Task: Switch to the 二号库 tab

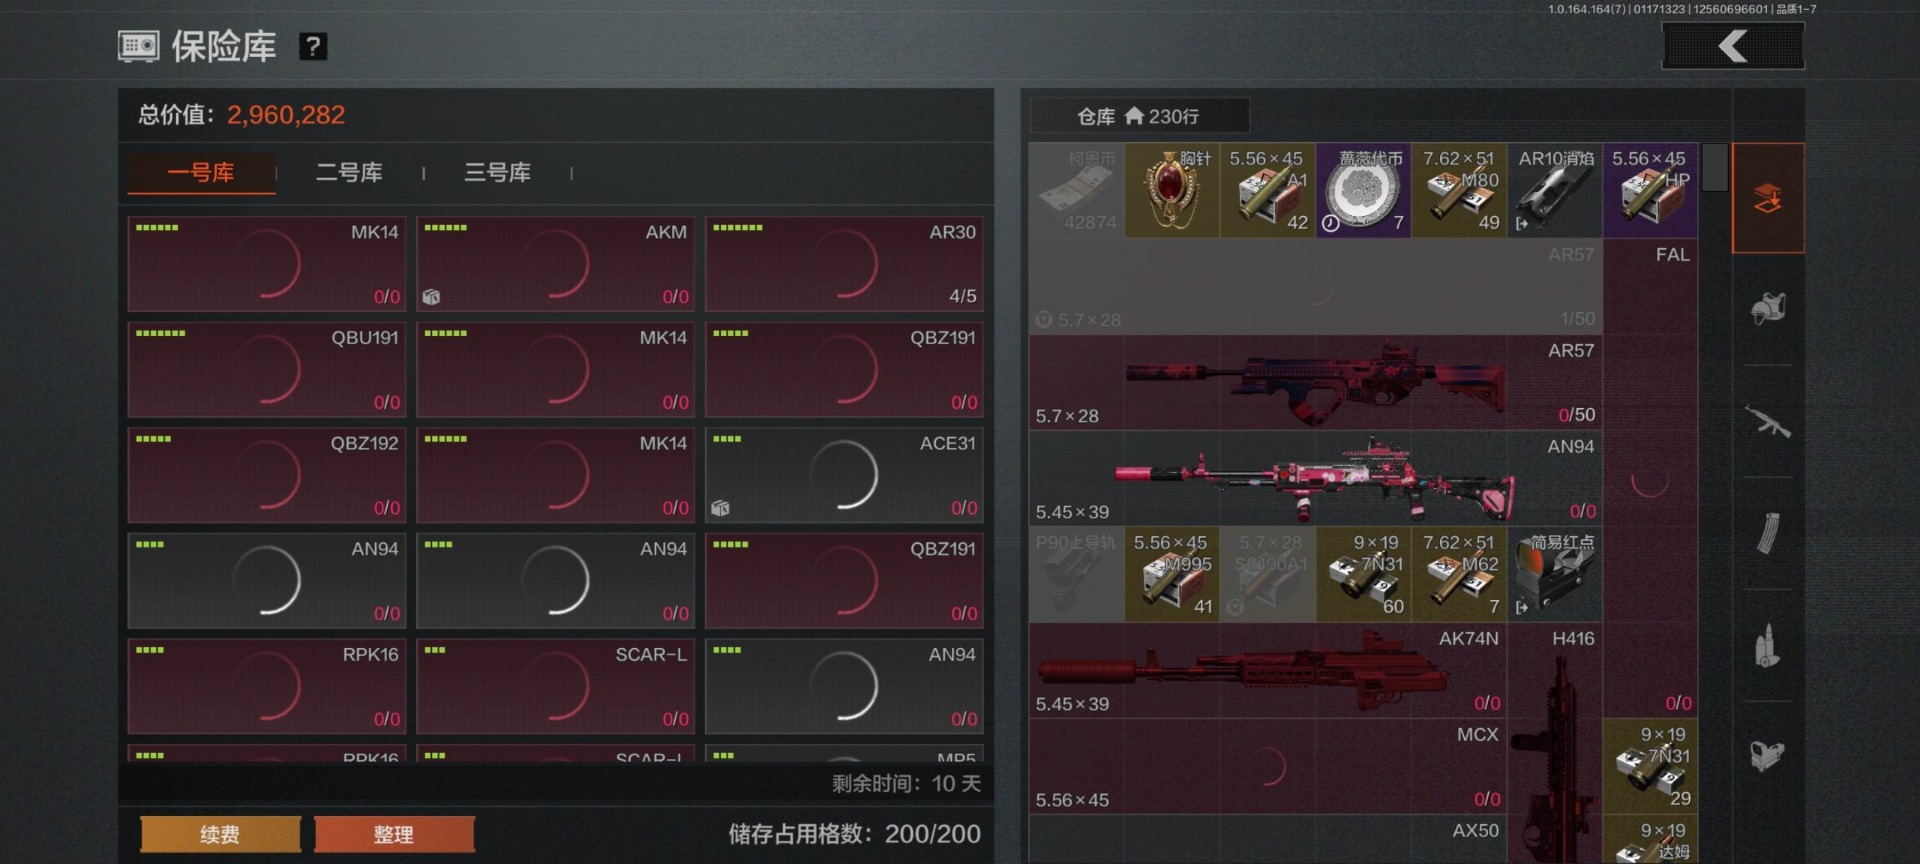Action: pos(349,172)
